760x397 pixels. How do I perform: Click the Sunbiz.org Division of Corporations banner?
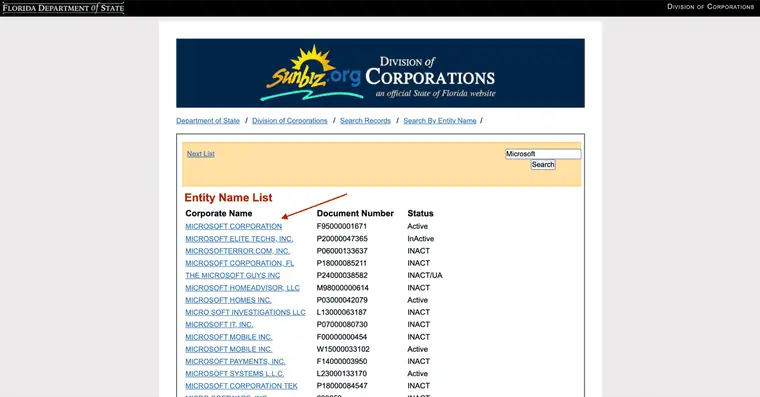click(x=380, y=73)
